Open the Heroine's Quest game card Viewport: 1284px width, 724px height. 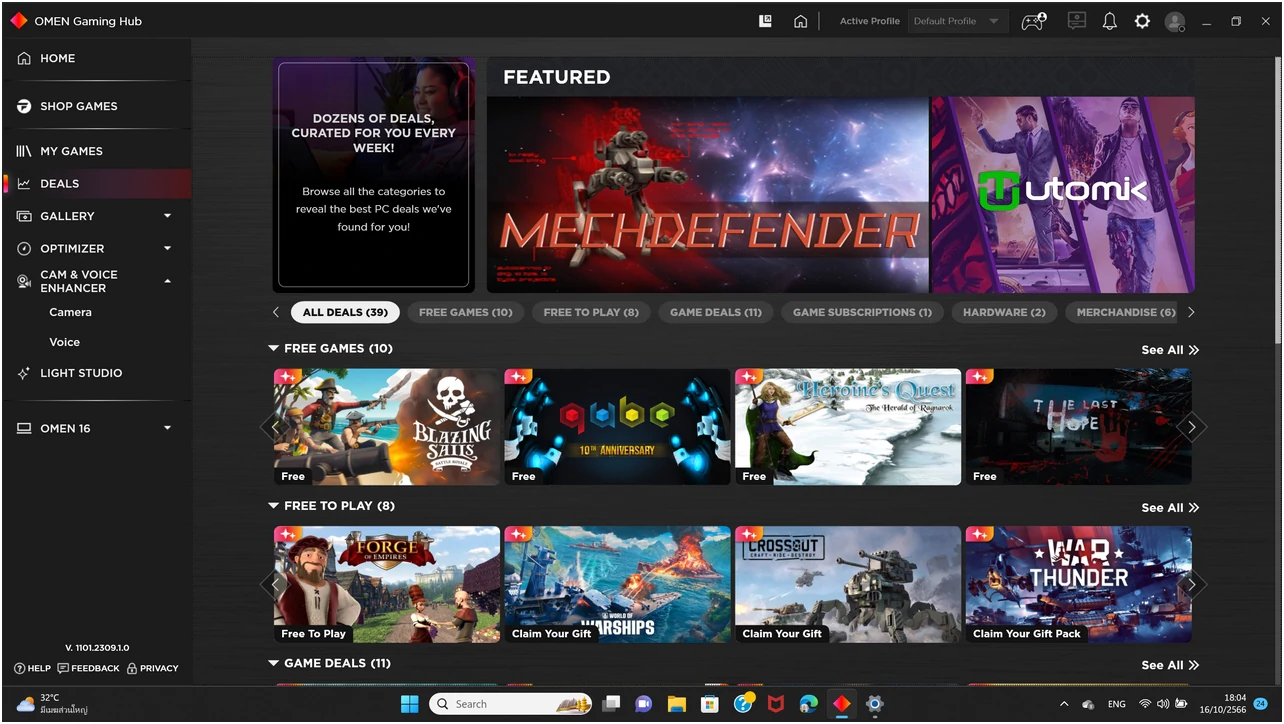pos(848,427)
